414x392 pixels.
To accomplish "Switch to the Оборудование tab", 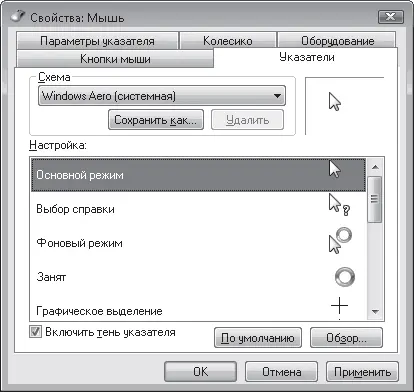I will (337, 41).
